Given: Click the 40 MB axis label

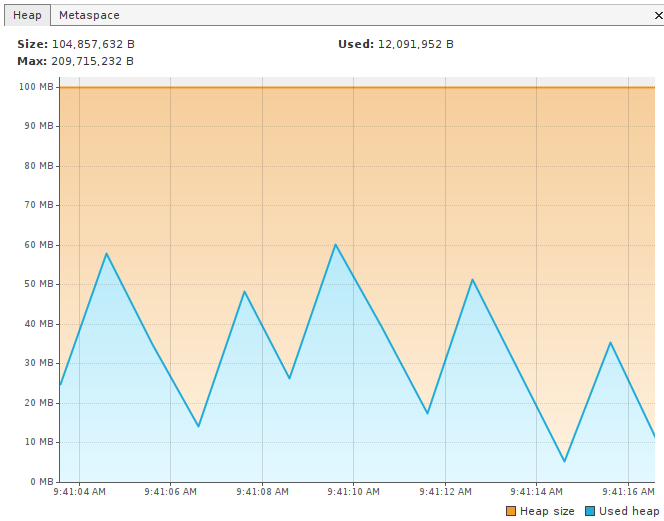Looking at the screenshot, I should click(39, 324).
